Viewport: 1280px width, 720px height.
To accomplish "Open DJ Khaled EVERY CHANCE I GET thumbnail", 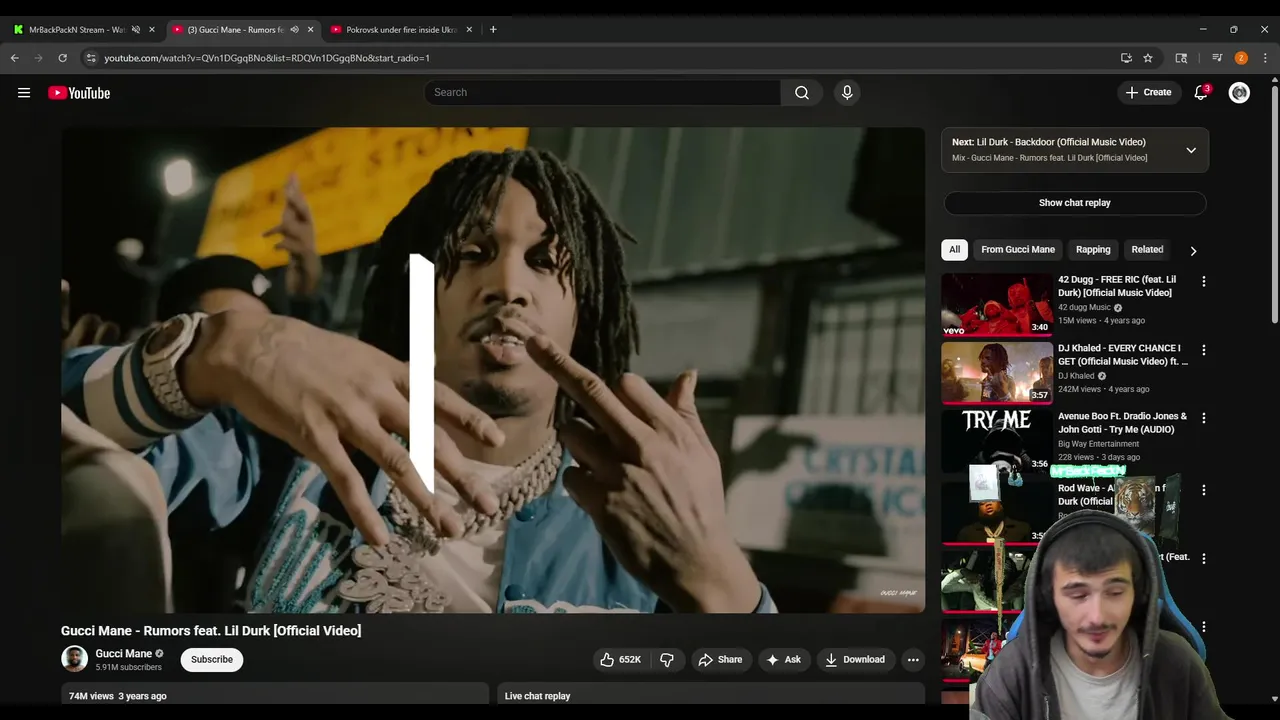I will click(997, 373).
